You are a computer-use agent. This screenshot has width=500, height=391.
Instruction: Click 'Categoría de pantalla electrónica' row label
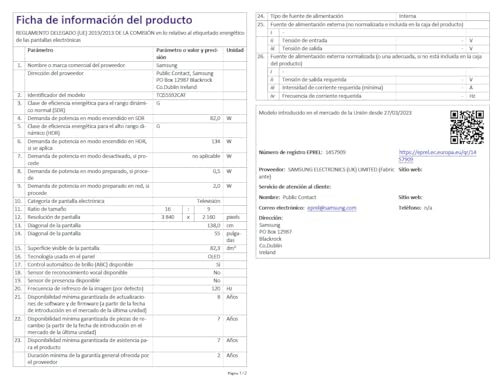tap(66, 201)
